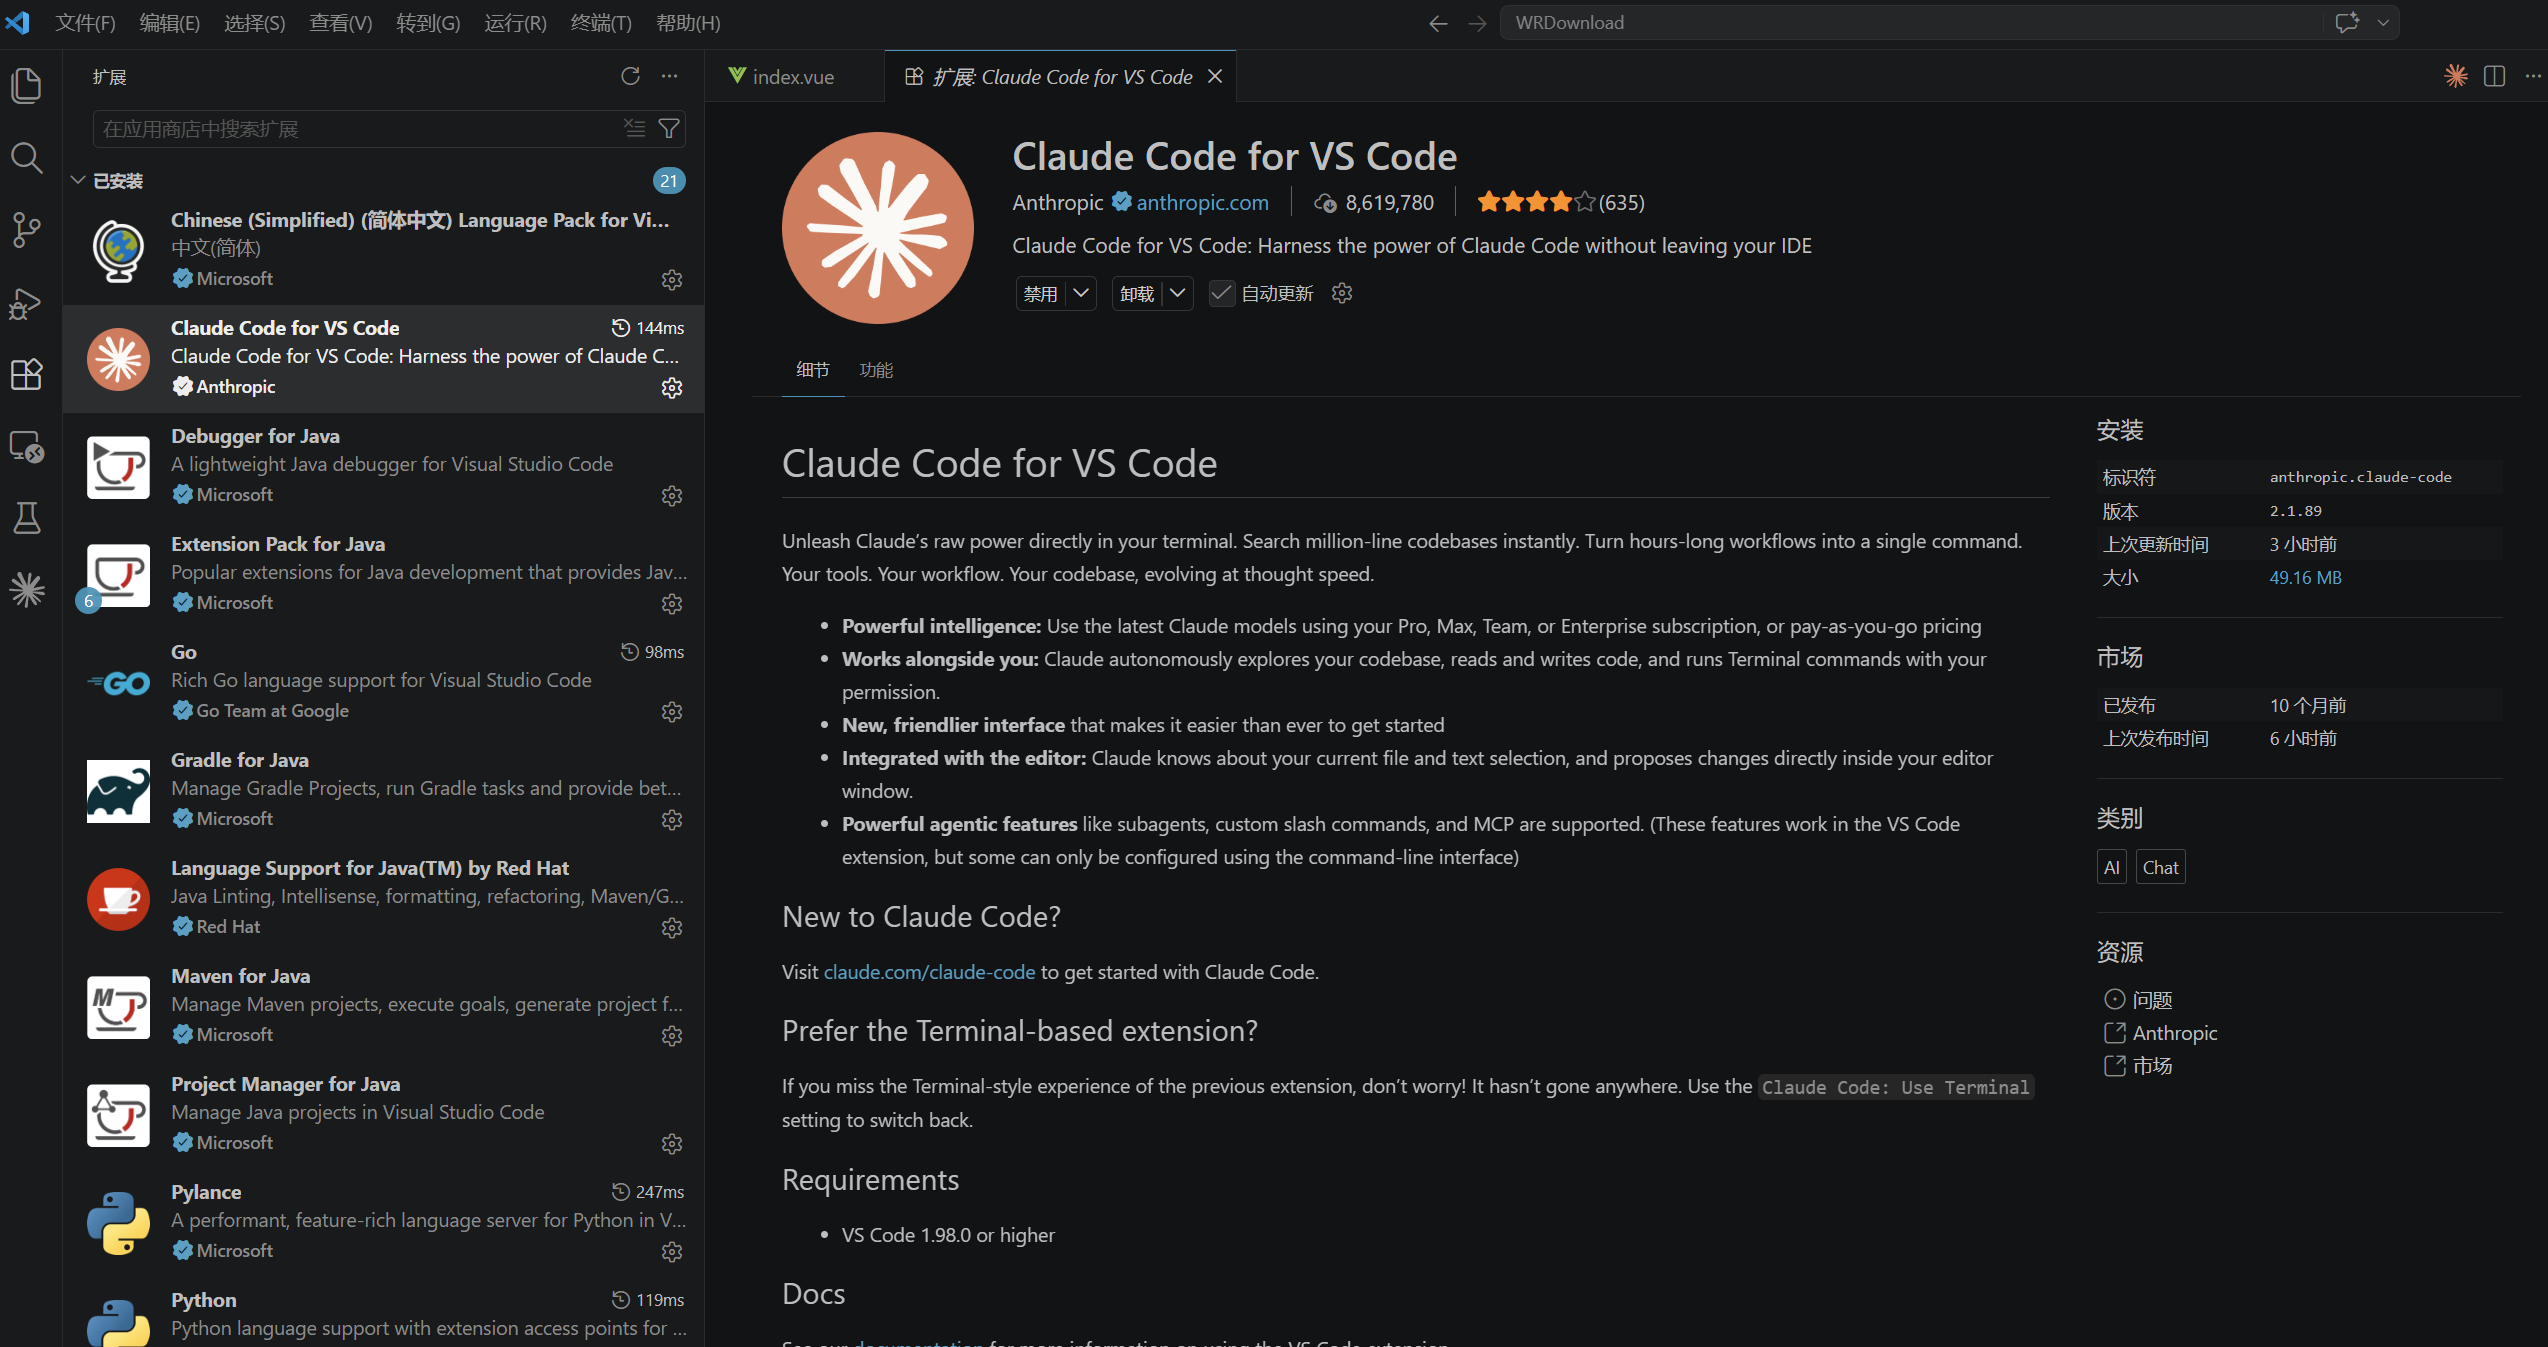Switch to 功能 features tab

pyautogui.click(x=876, y=370)
